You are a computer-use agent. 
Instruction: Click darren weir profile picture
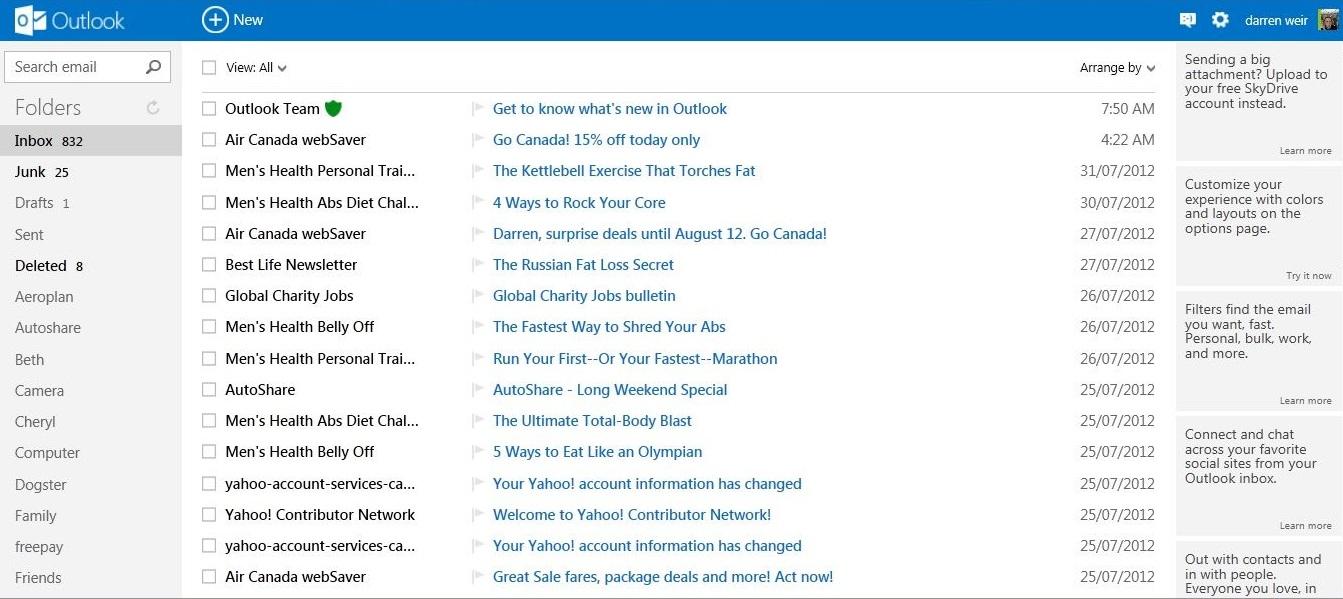[1328, 20]
